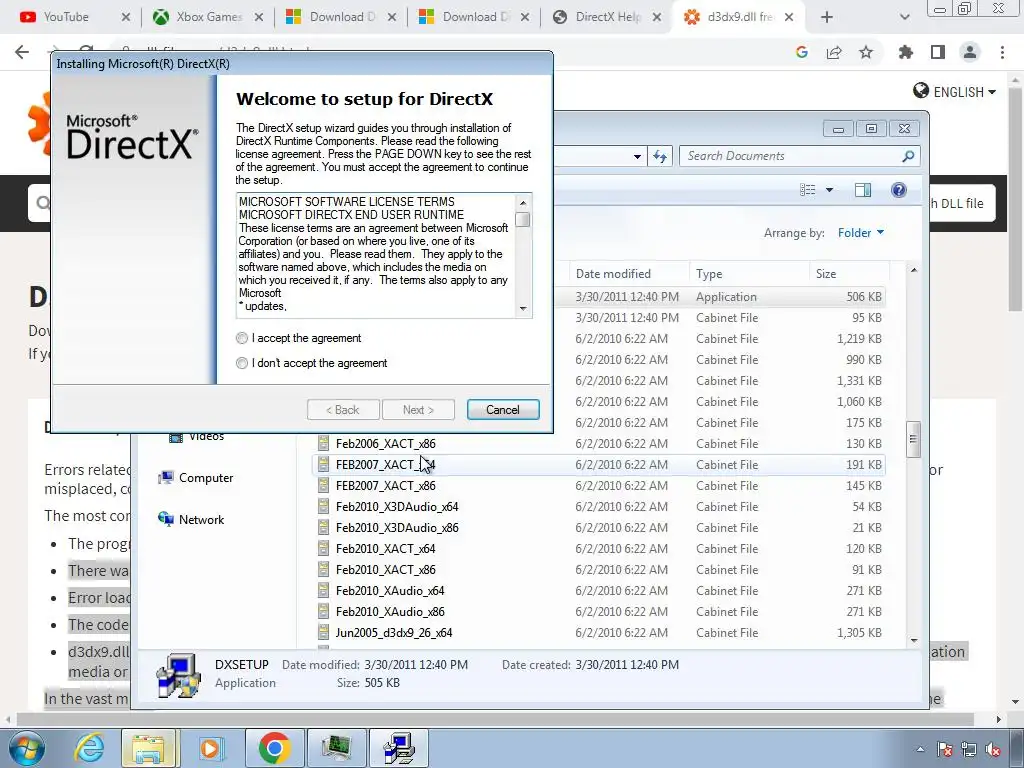
Task: Select "I accept the agreement" radio button
Action: (x=242, y=338)
